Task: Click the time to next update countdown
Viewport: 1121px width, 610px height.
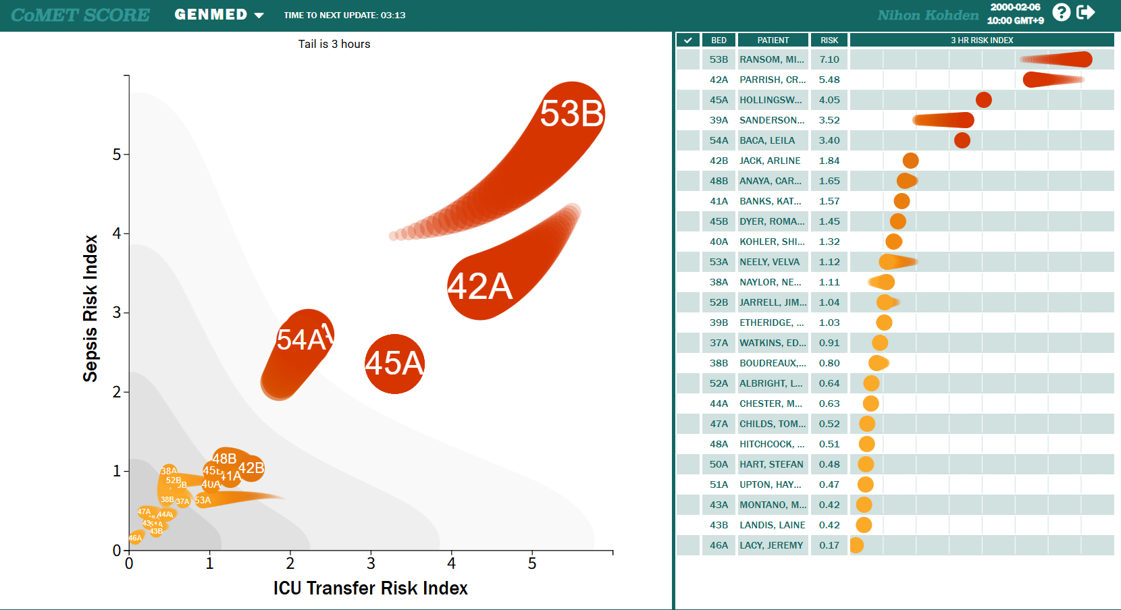Action: pyautogui.click(x=345, y=15)
